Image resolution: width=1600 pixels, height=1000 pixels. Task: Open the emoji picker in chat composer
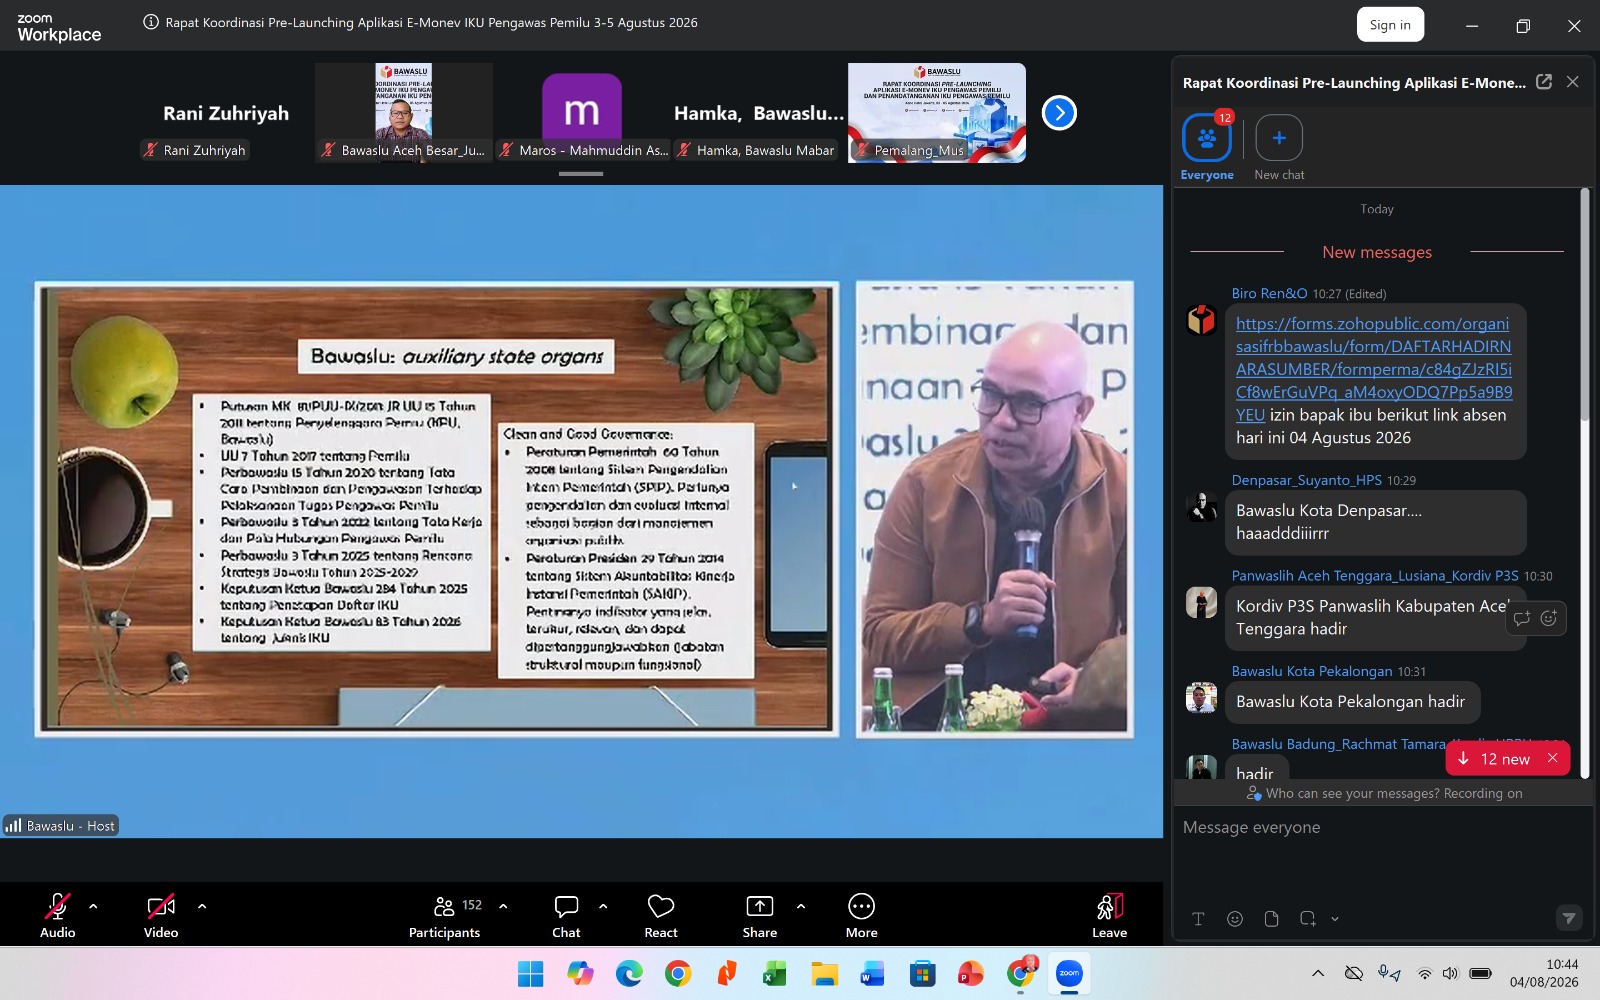pos(1235,919)
